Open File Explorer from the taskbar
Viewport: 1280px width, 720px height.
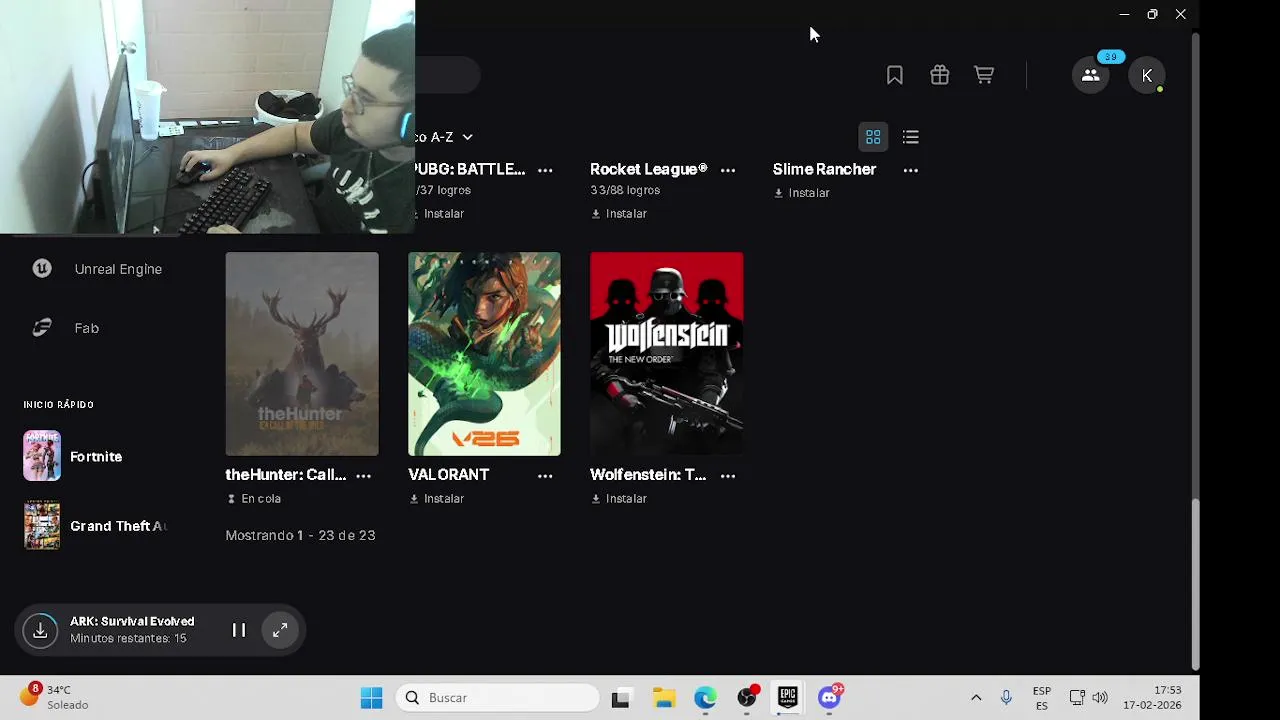pyautogui.click(x=664, y=698)
